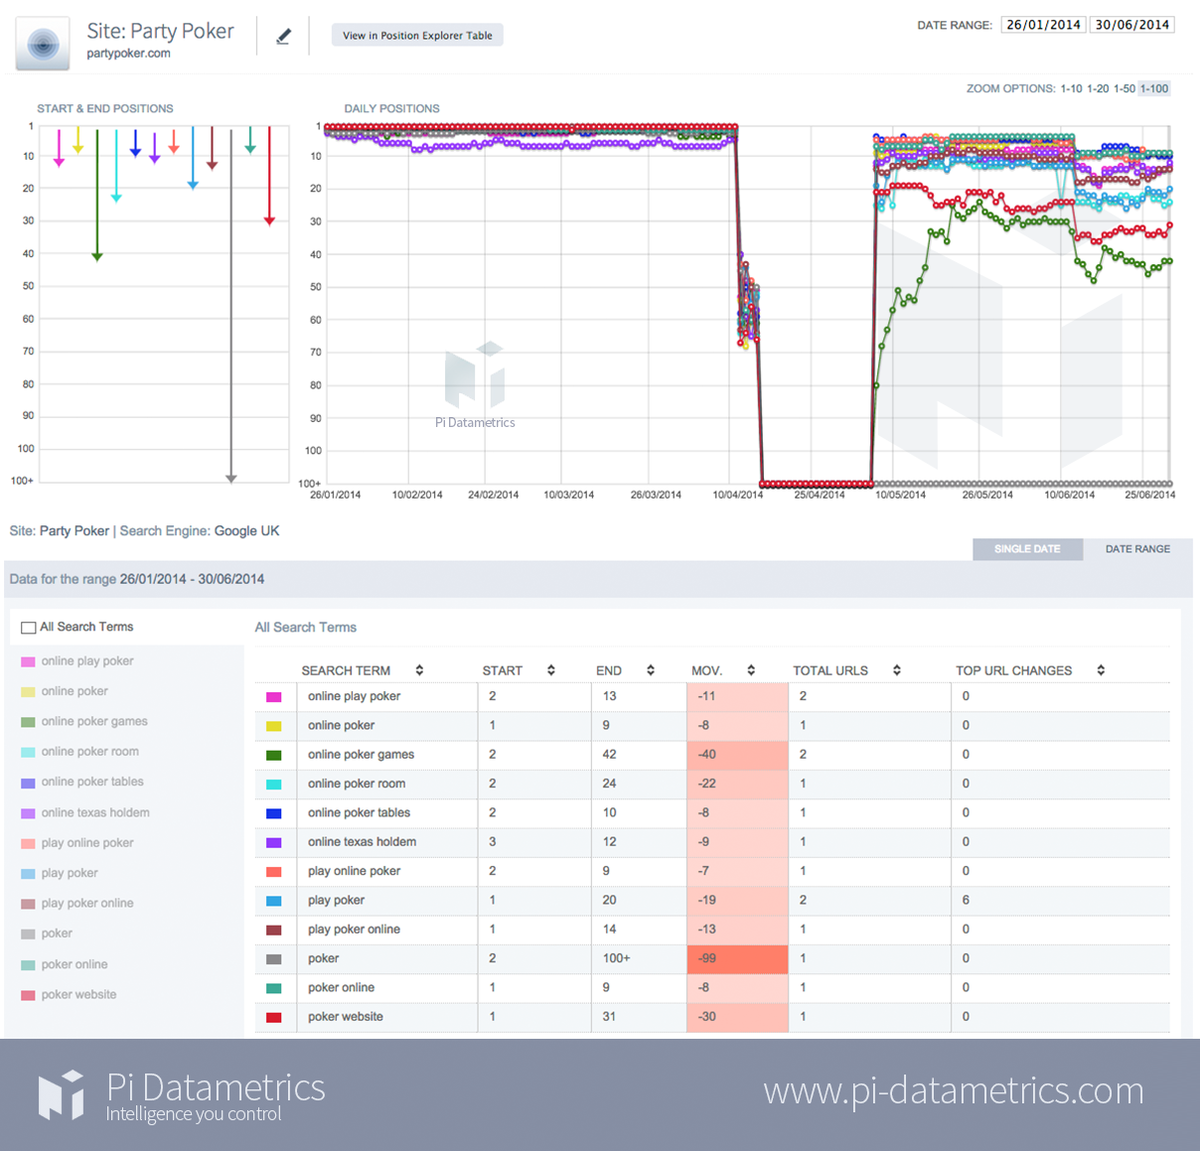Screen dimensions: 1200x1151
Task: Sort the SEARCH TERM column using its sort arrows
Action: (419, 670)
